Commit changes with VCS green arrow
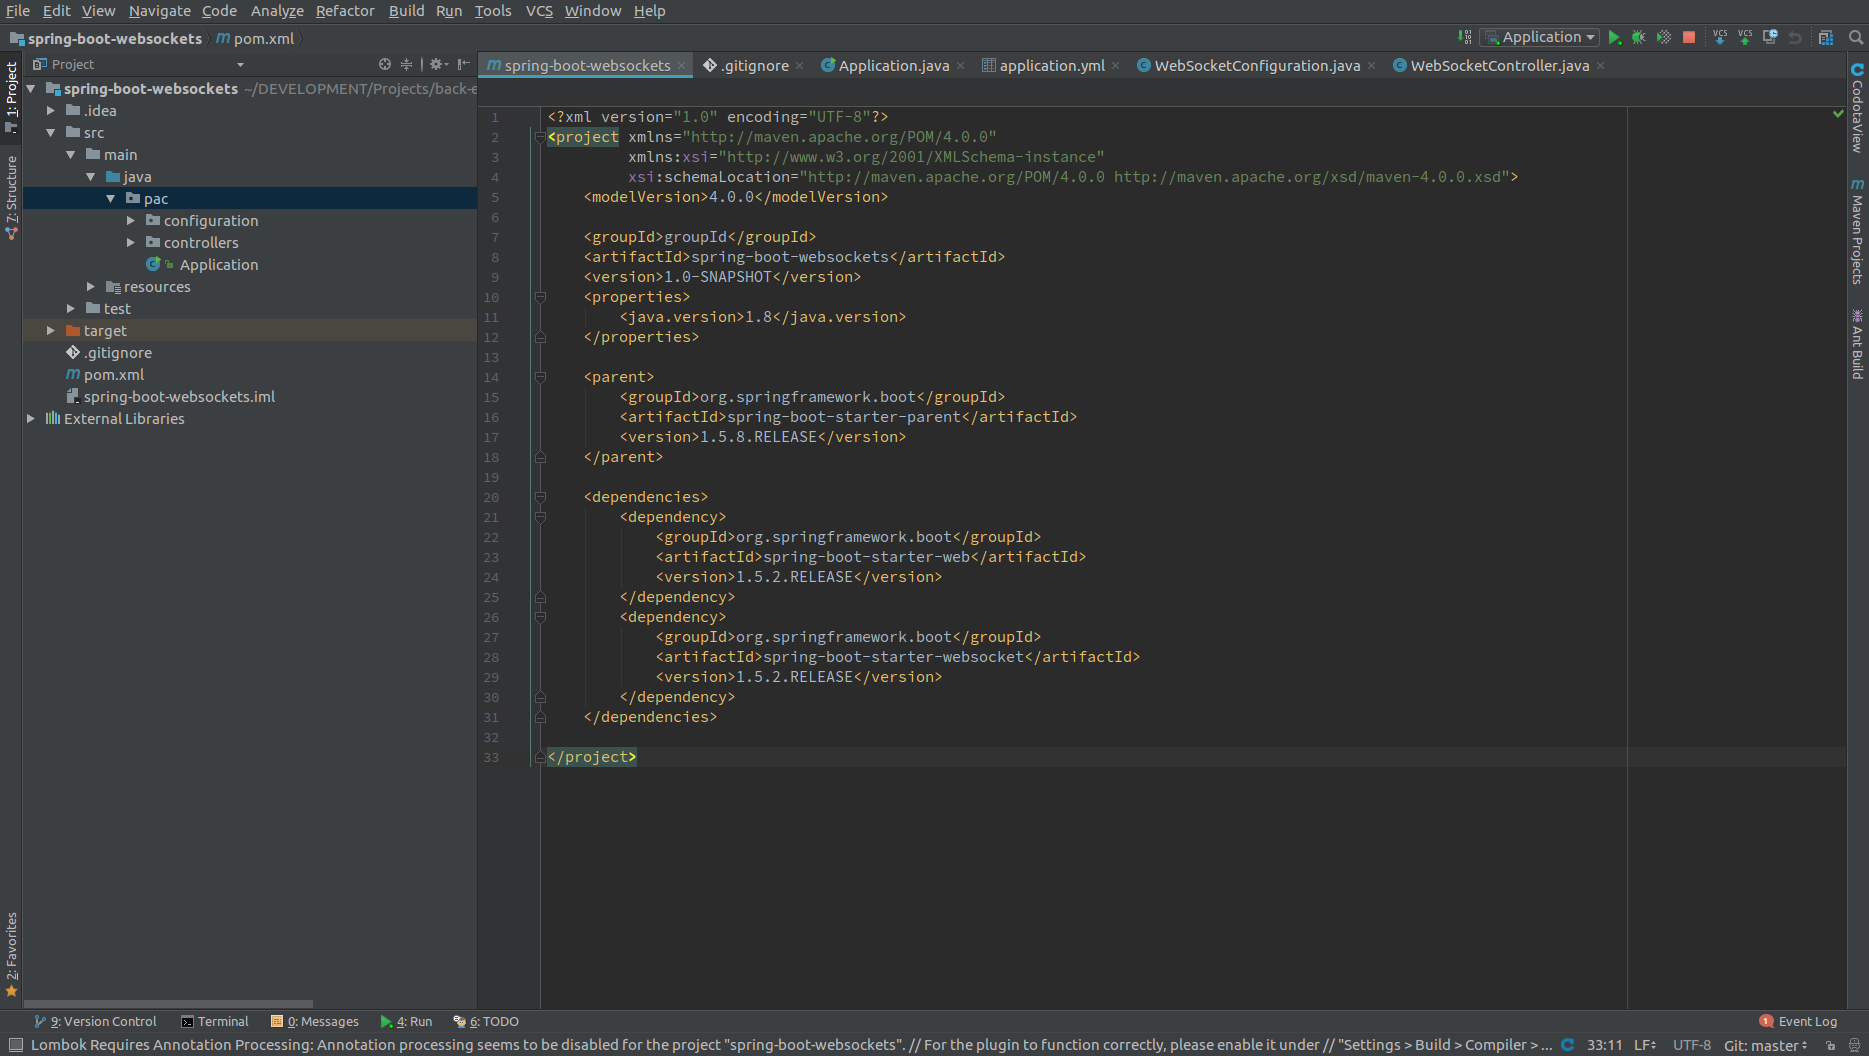 pos(1745,37)
